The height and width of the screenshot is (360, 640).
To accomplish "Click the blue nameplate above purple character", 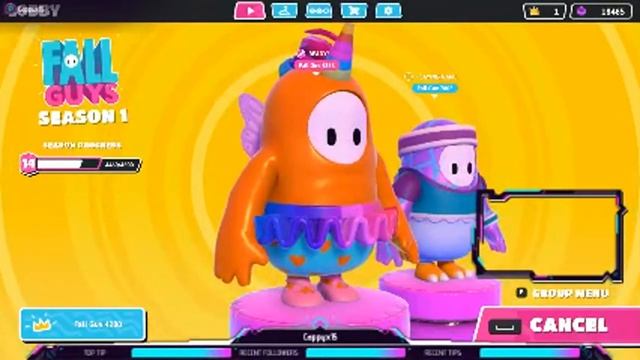I will (x=435, y=88).
